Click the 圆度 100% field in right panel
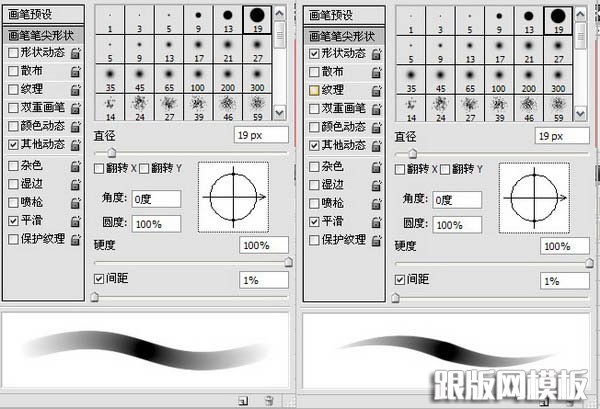The image size is (600, 409). tap(458, 224)
